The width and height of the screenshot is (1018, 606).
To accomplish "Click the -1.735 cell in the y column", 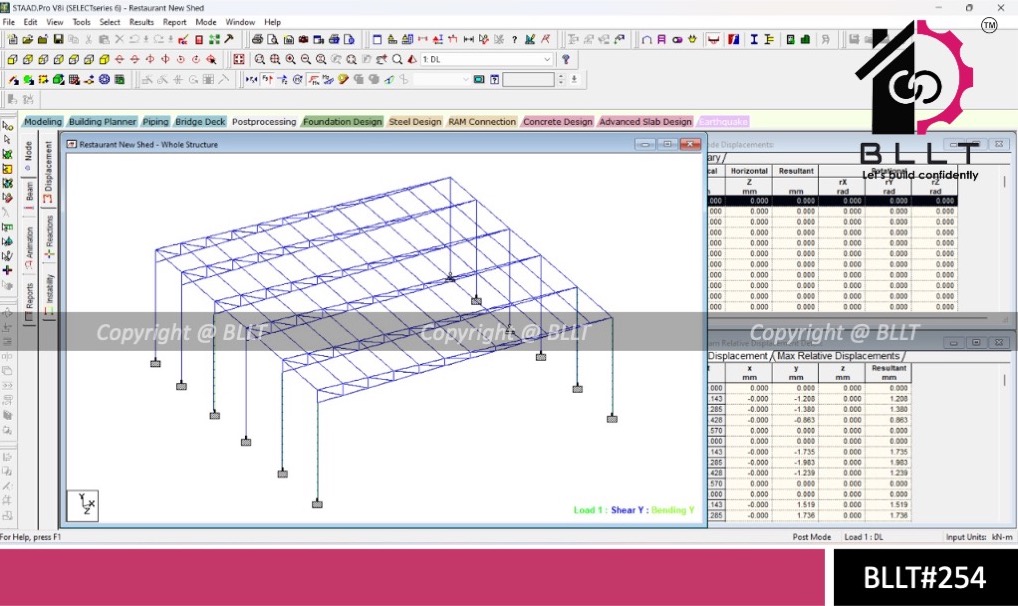I will tap(796, 451).
